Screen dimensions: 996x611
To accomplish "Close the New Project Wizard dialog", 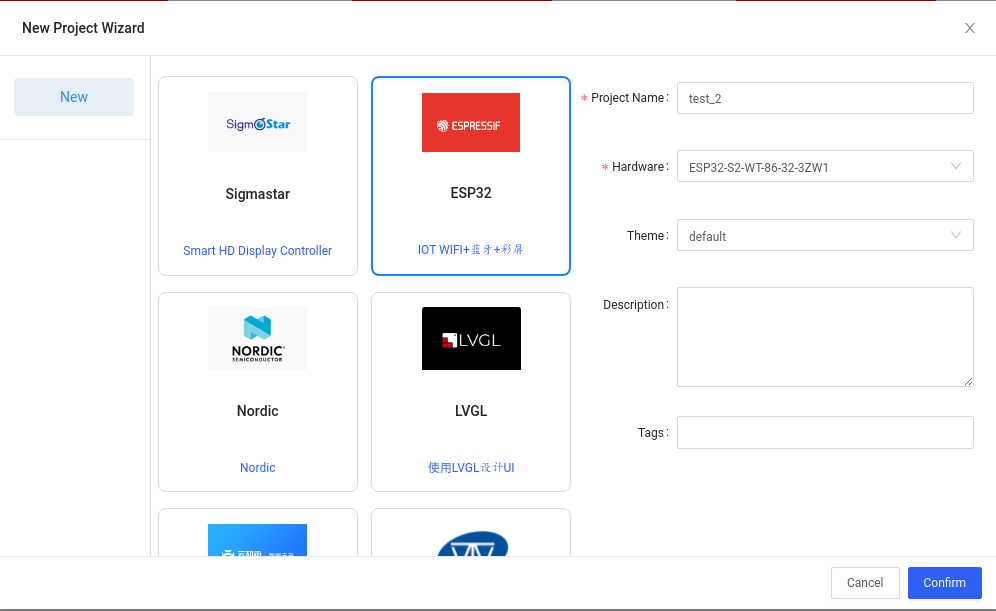I will click(x=969, y=28).
